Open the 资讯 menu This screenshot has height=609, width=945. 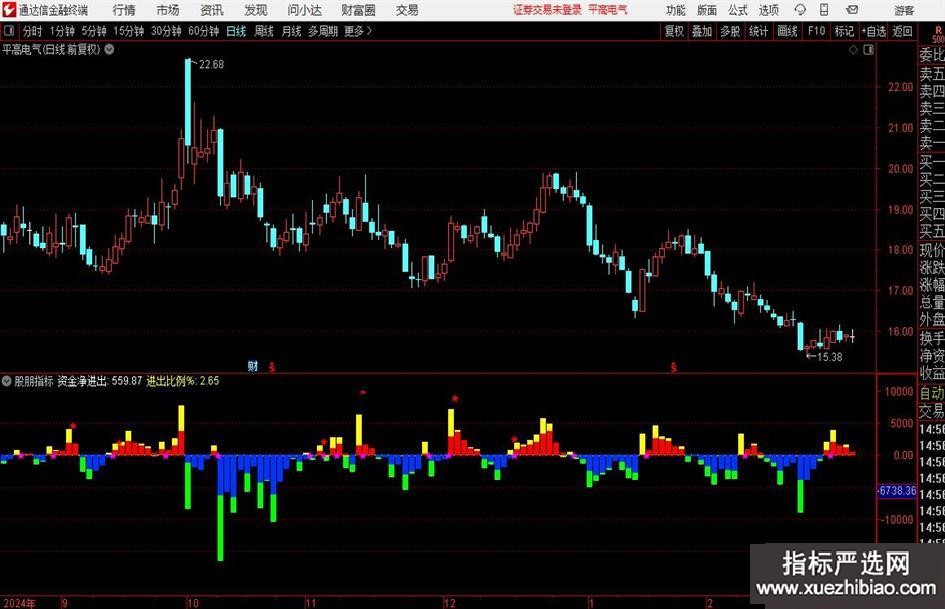tap(212, 10)
